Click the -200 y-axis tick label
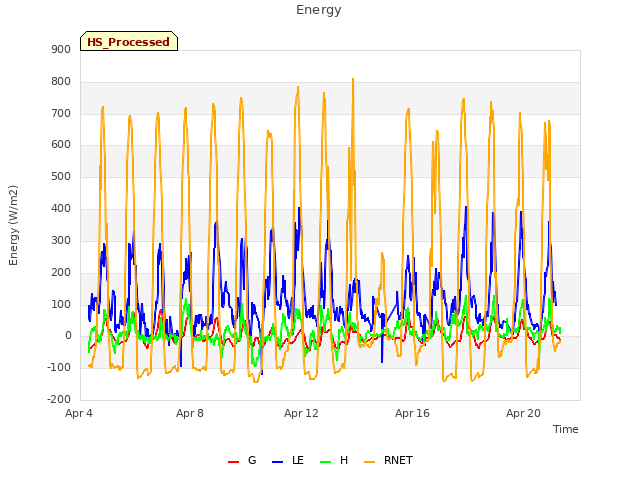The height and width of the screenshot is (480, 640). pyautogui.click(x=59, y=399)
